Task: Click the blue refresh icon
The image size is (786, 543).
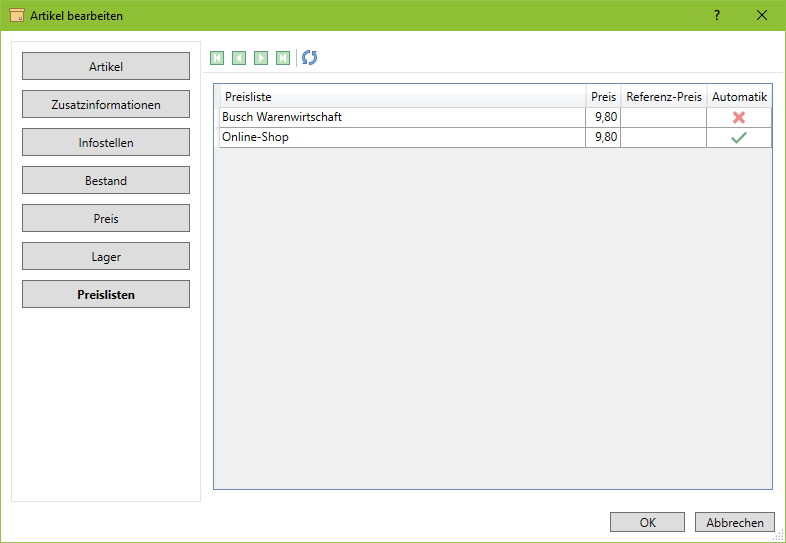Action: [x=310, y=58]
